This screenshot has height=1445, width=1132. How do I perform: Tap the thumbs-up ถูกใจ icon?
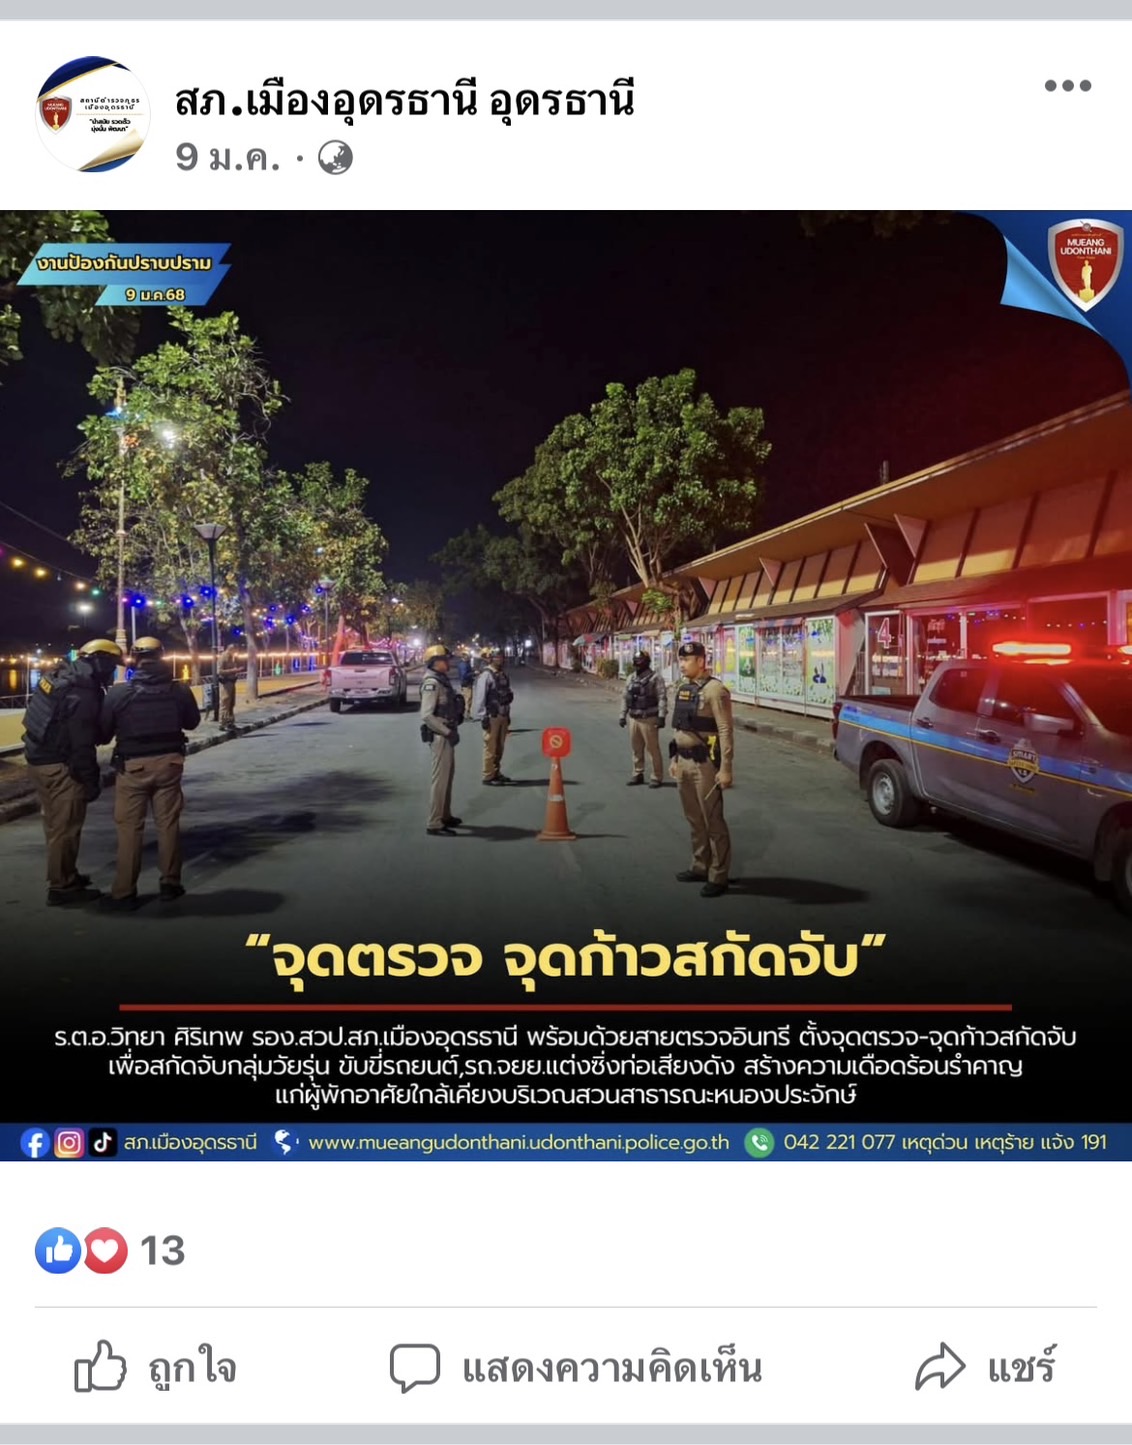pyautogui.click(x=101, y=1367)
